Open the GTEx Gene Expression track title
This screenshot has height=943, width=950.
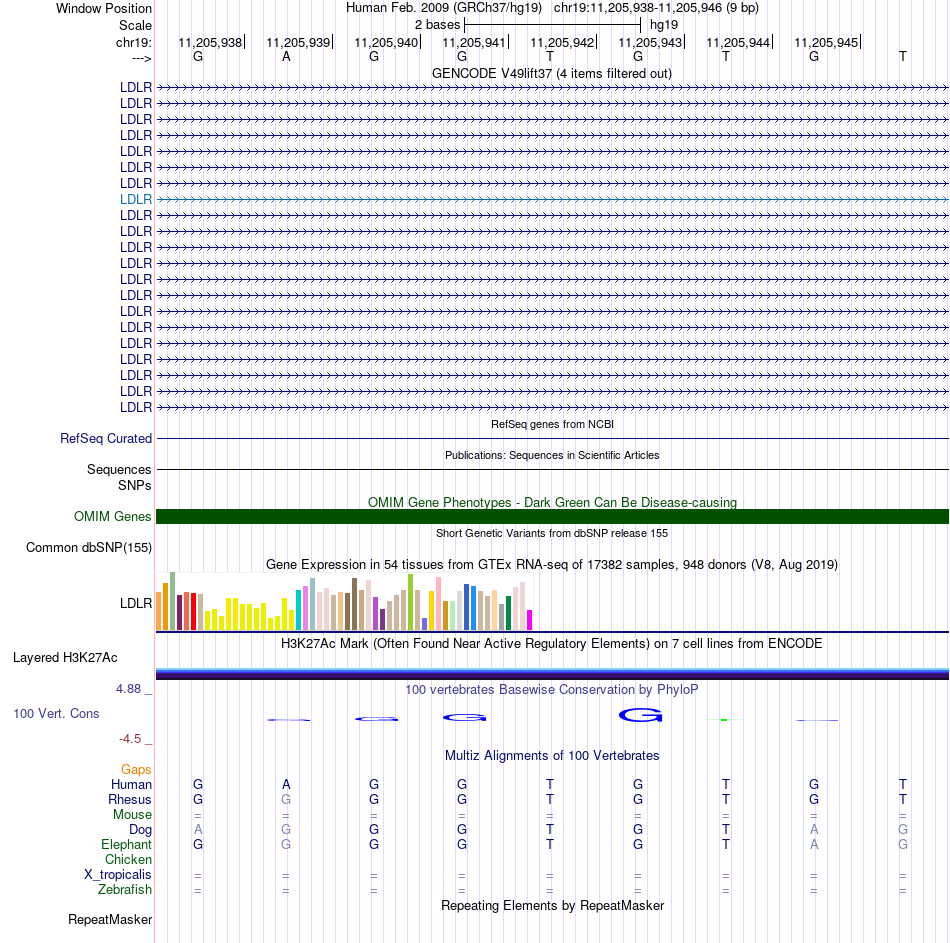552,564
